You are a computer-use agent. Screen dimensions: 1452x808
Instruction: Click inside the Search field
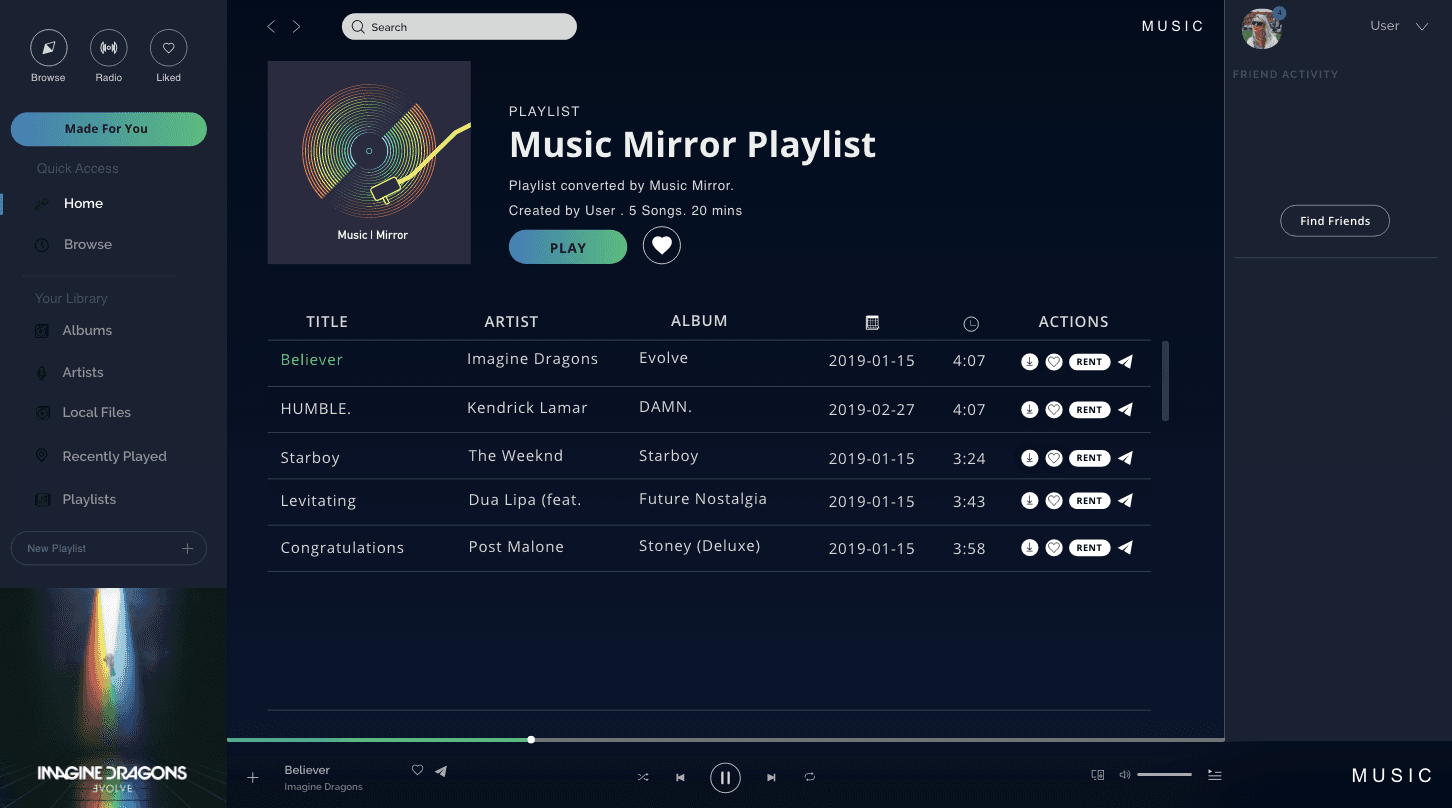[x=459, y=26]
